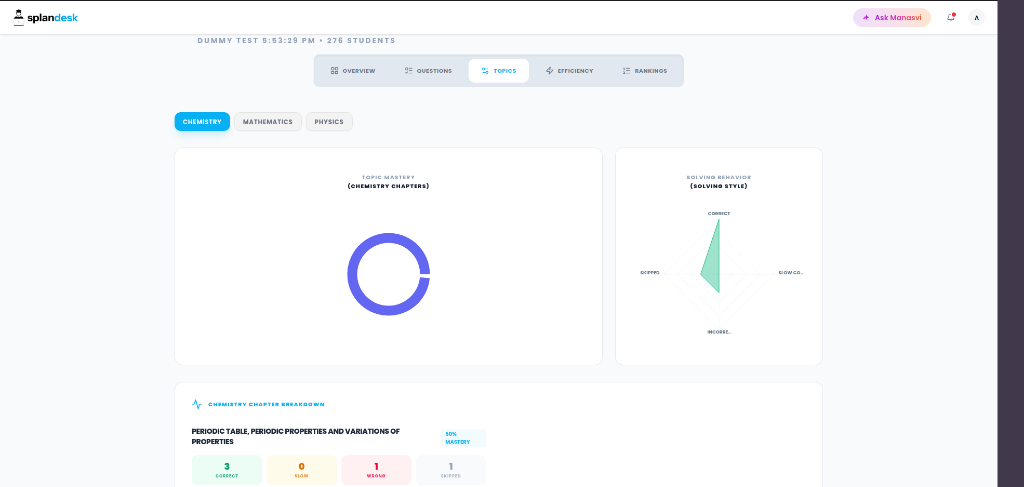Screen dimensions: 1024x487
Task: Click the Slow Co.. axis label
Action: [x=790, y=272]
